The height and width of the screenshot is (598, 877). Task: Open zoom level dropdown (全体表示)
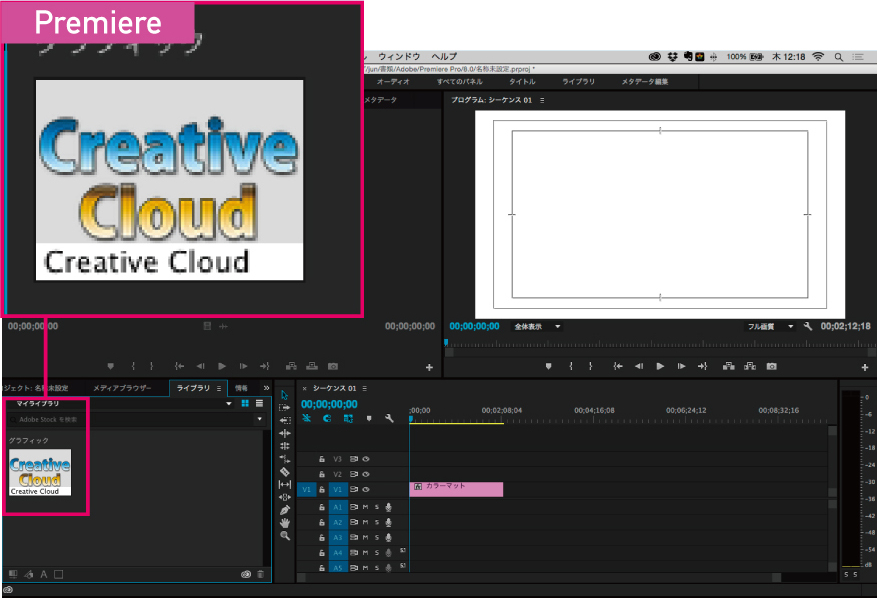point(537,327)
